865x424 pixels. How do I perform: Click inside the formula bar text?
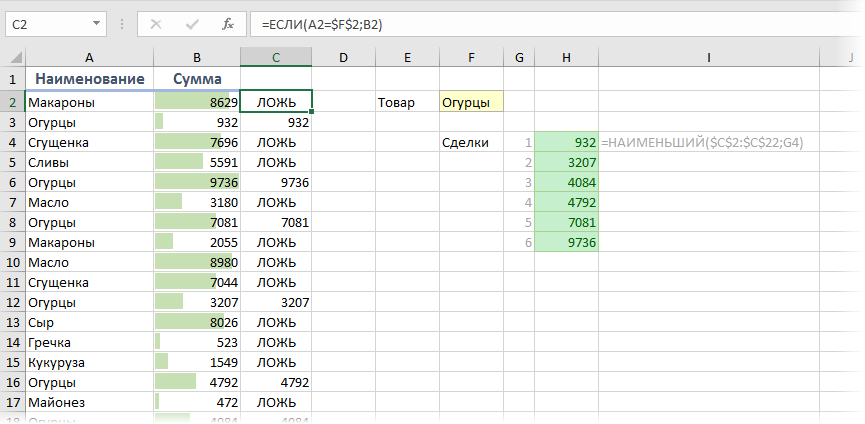[550, 24]
